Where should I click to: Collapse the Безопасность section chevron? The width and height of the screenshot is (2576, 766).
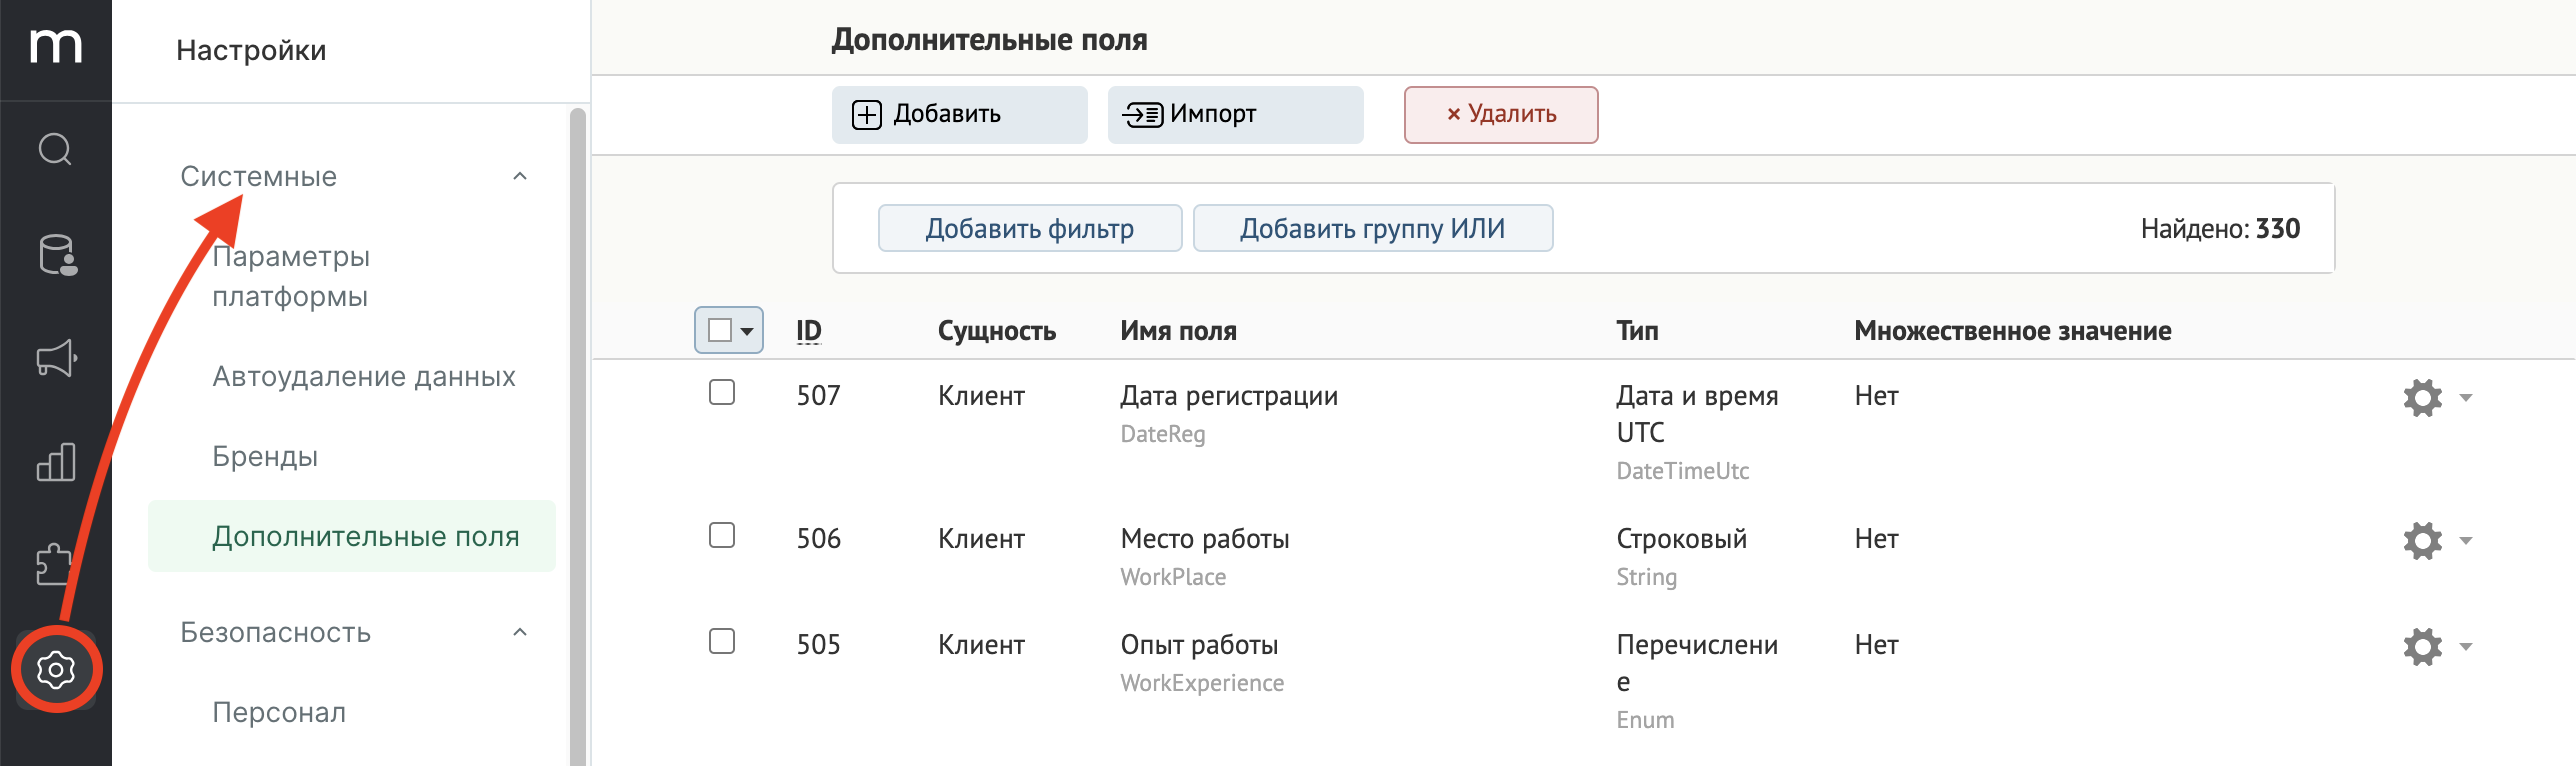coord(520,632)
